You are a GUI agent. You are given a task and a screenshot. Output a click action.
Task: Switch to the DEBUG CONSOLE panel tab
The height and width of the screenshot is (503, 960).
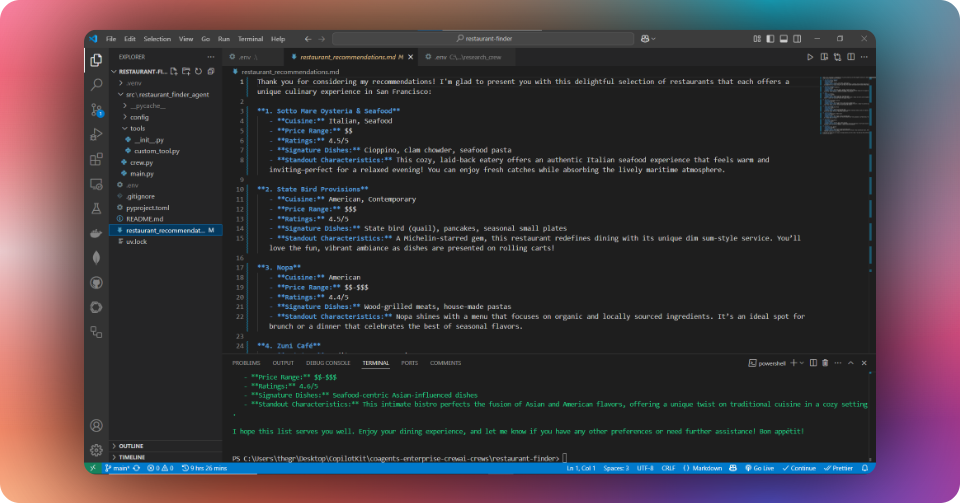click(x=328, y=363)
